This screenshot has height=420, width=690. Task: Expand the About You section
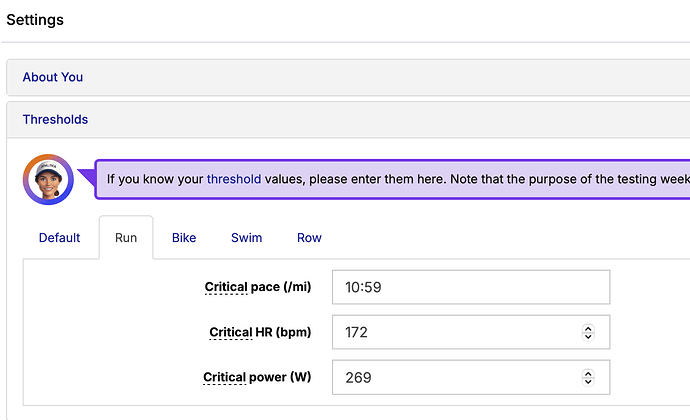point(53,77)
